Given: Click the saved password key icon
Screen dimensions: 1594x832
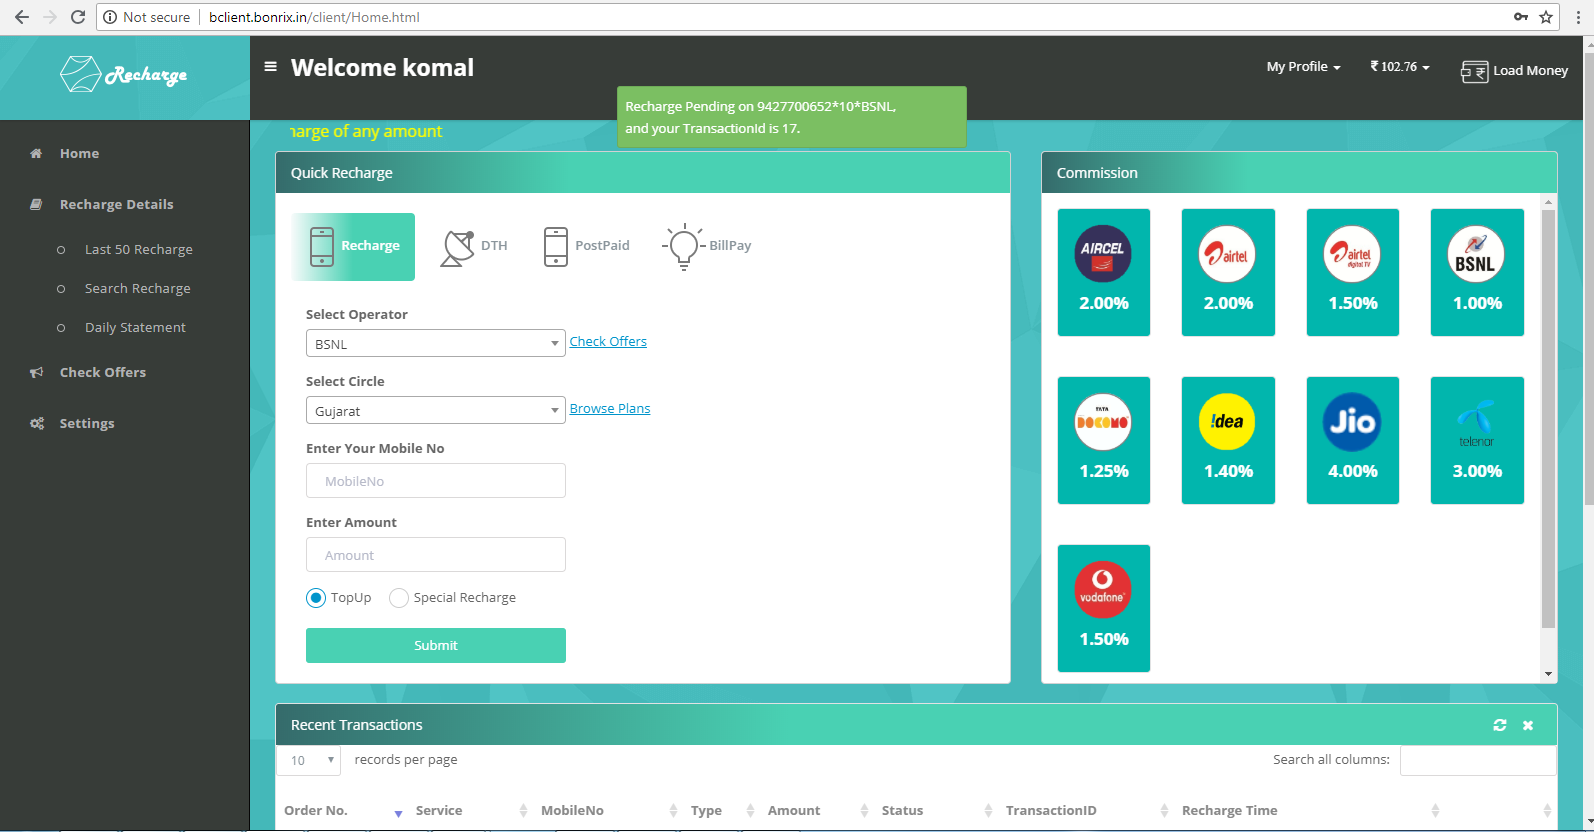Looking at the screenshot, I should coord(1520,17).
